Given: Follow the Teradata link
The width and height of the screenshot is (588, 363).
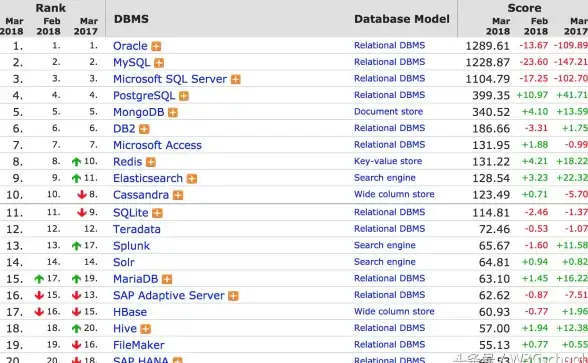Looking at the screenshot, I should coord(137,229).
